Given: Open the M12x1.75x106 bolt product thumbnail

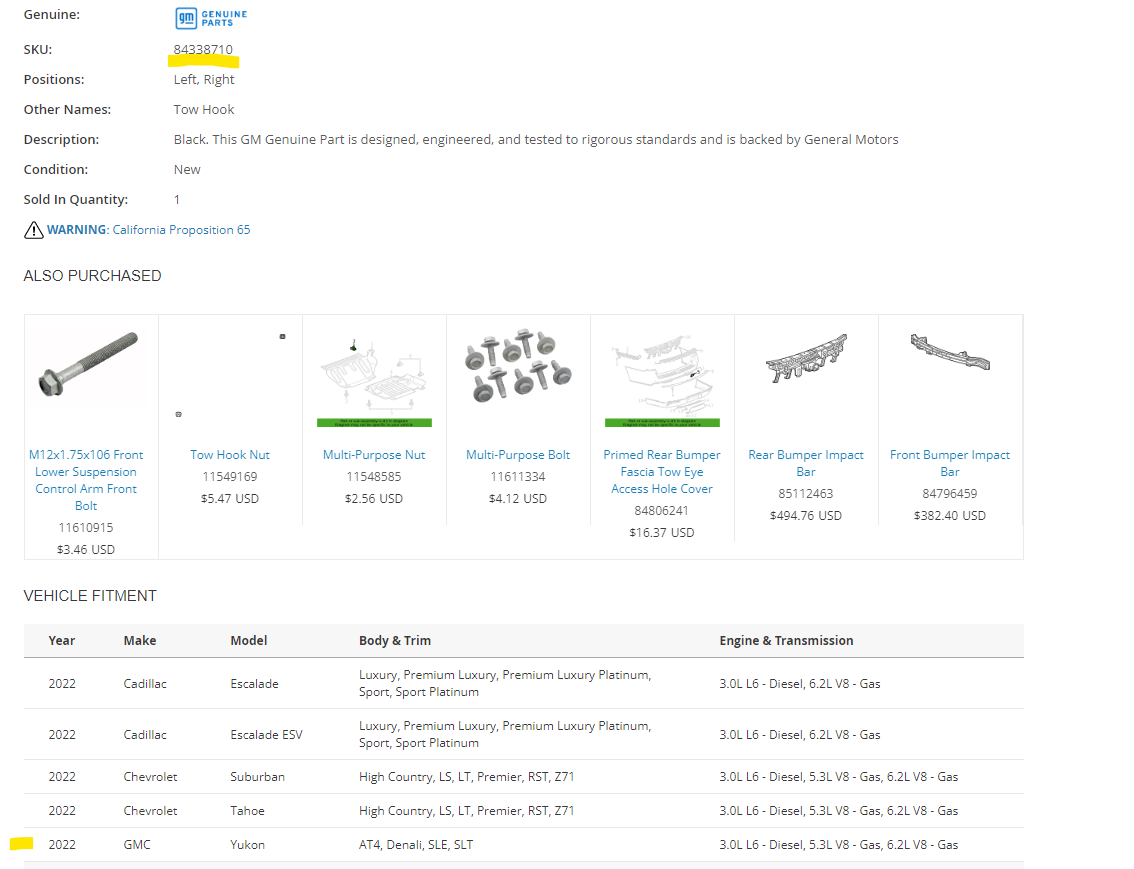Looking at the screenshot, I should pos(88,364).
